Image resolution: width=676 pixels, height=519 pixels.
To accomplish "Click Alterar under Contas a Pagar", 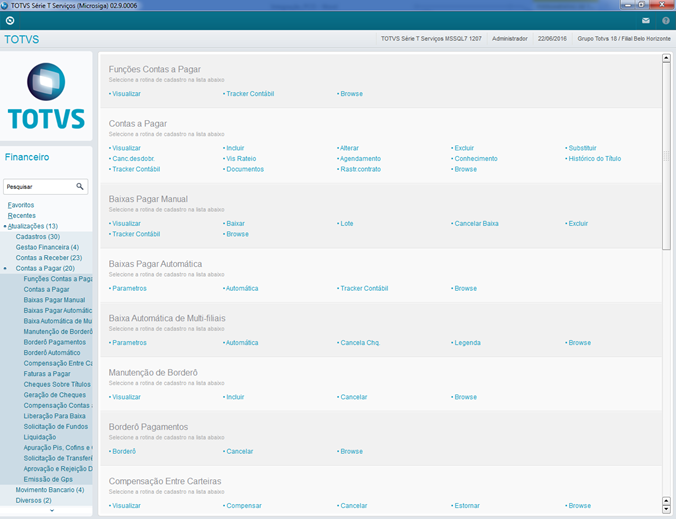I will 349,148.
